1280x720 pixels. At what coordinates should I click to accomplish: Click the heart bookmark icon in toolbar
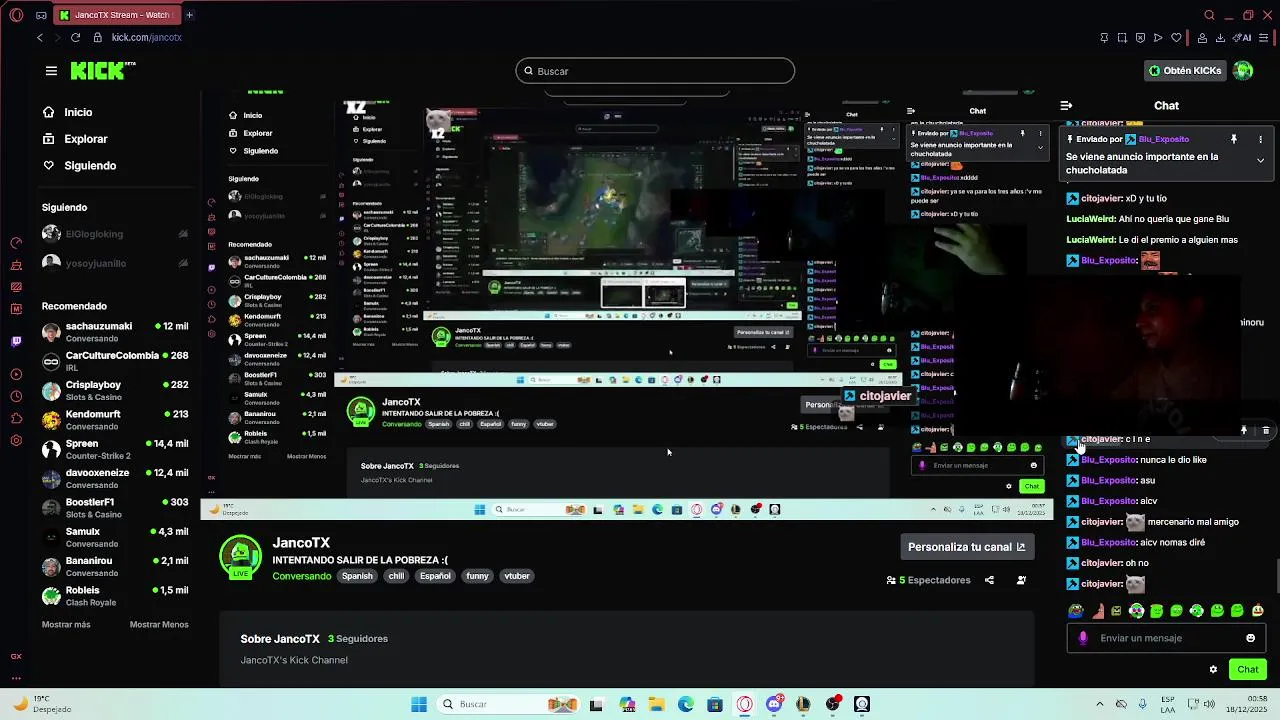(x=1176, y=37)
